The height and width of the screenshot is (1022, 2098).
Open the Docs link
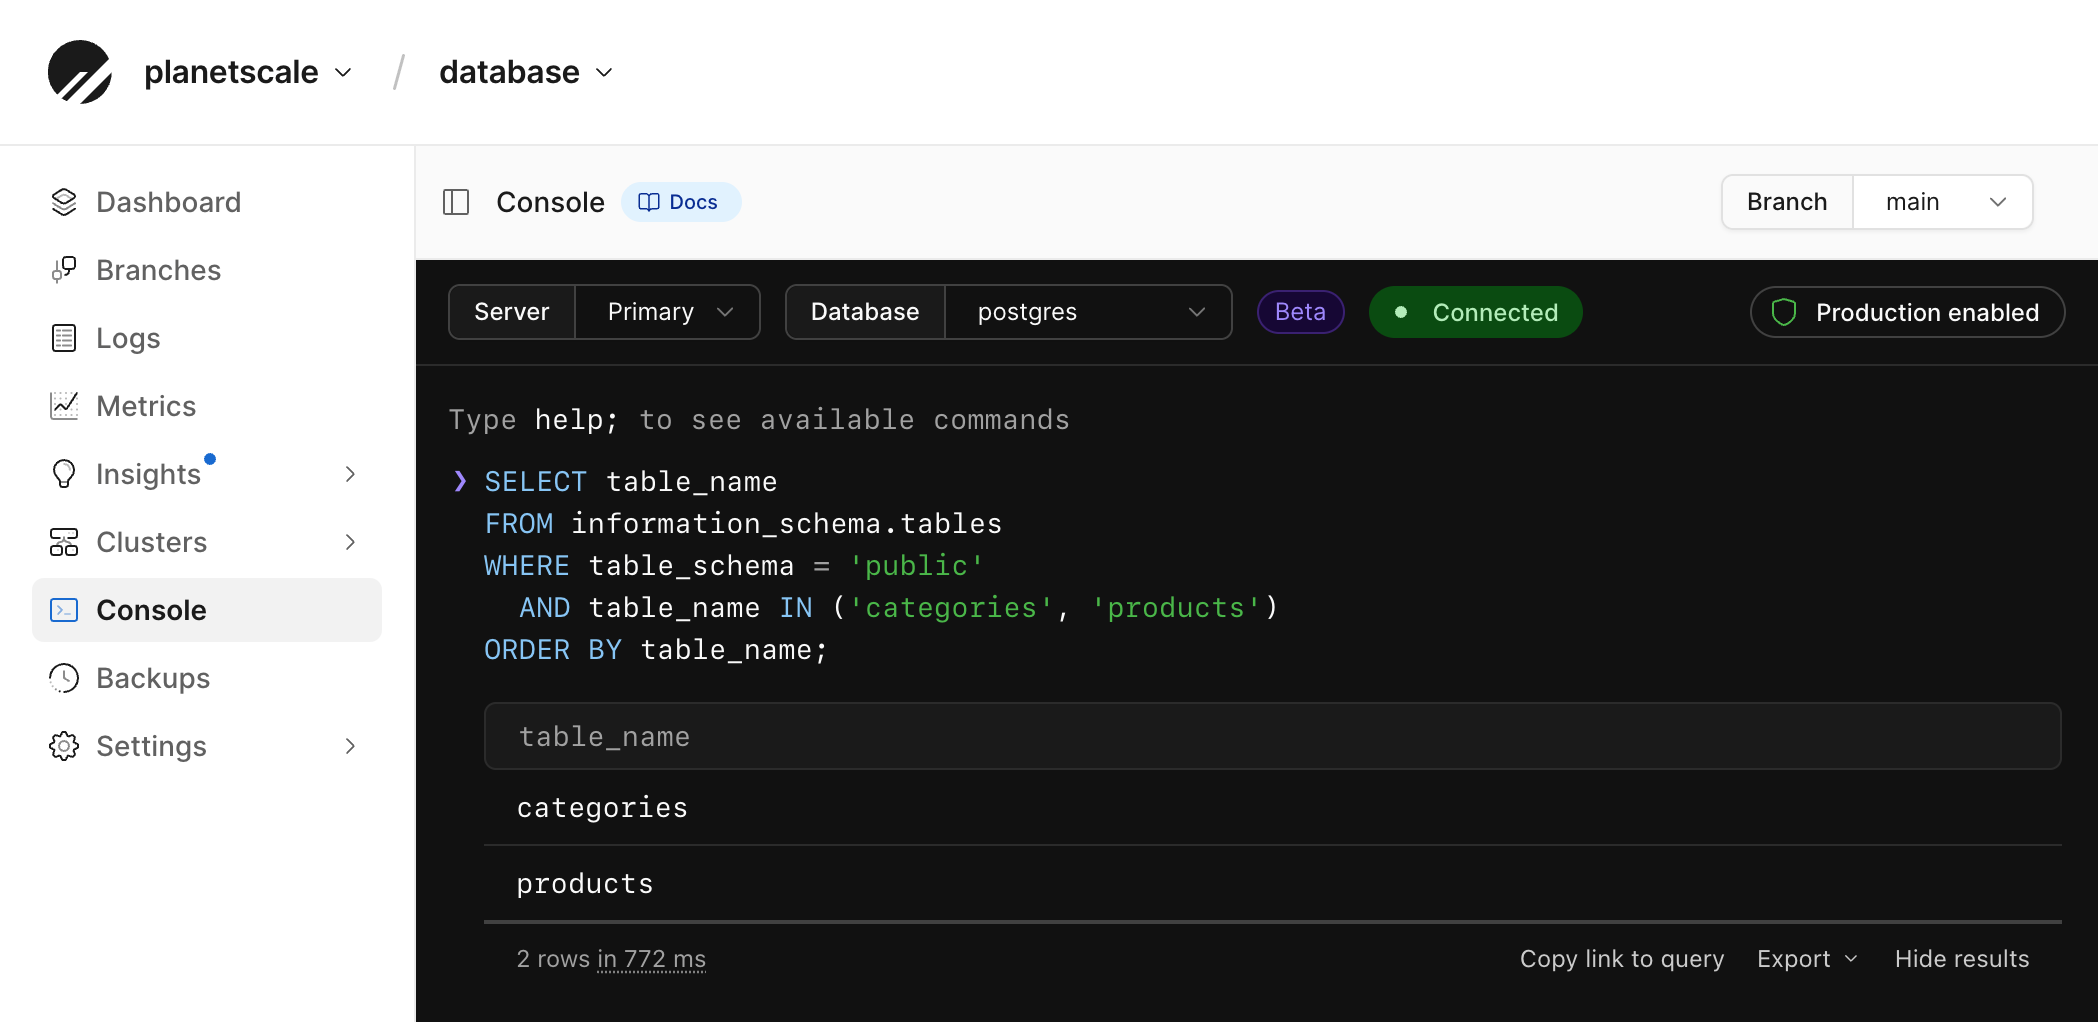(x=681, y=202)
